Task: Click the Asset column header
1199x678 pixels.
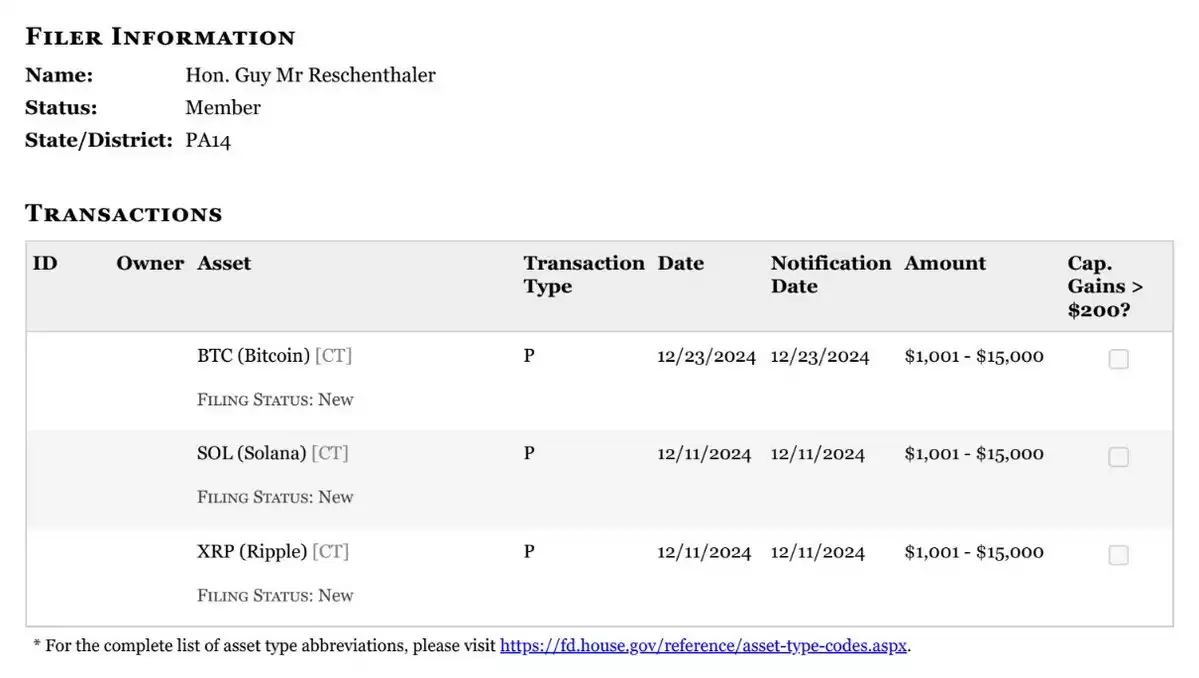Action: pos(223,263)
